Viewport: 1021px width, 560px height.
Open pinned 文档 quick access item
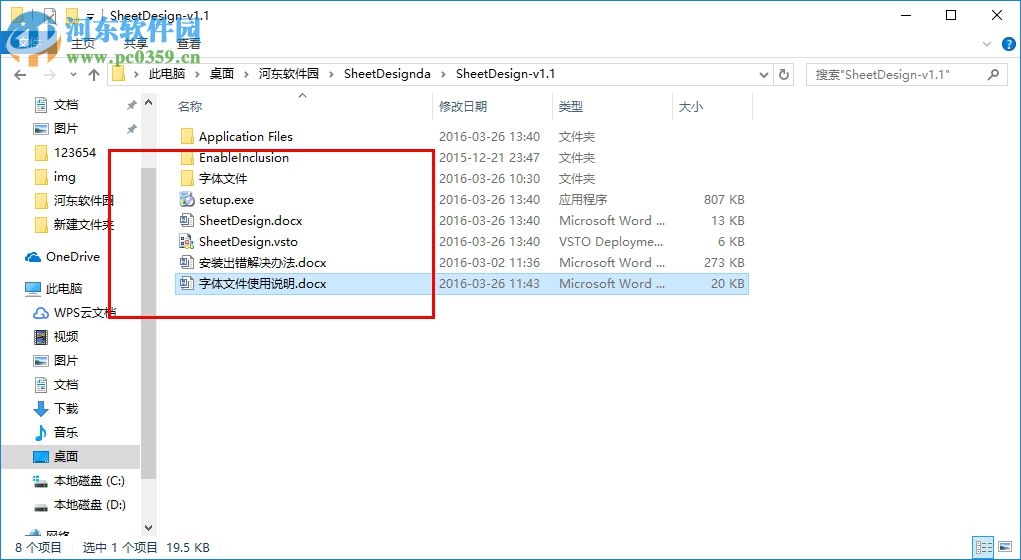[x=56, y=105]
